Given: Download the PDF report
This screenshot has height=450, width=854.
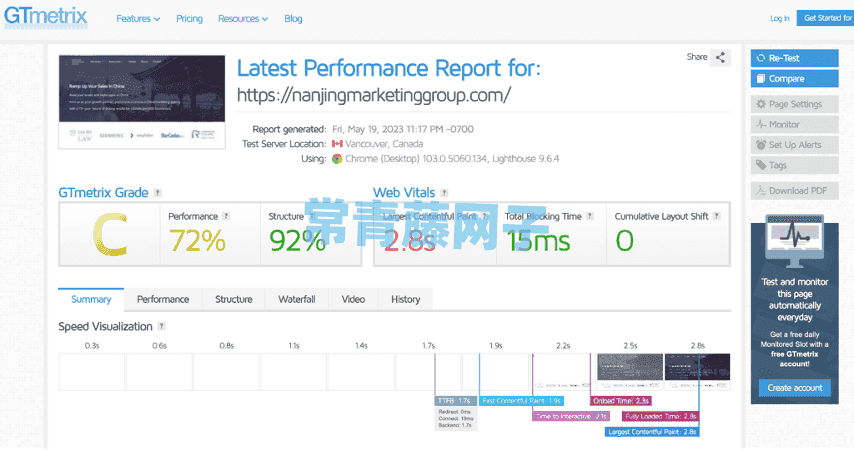Looking at the screenshot, I should click(x=795, y=191).
